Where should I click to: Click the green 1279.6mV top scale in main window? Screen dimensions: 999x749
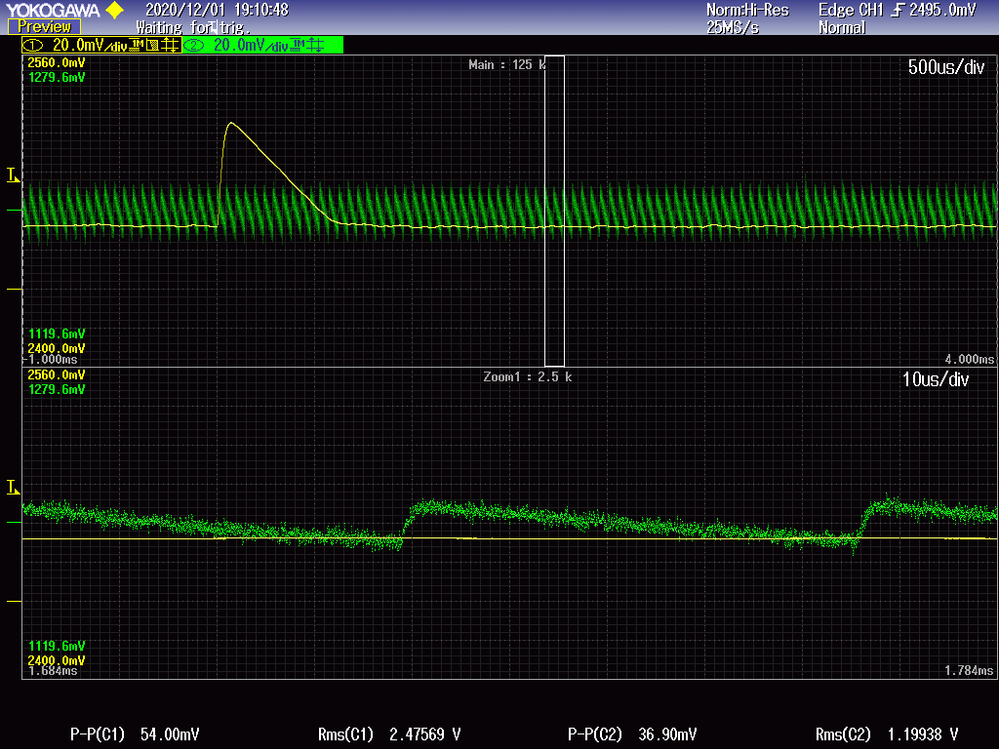(56, 77)
